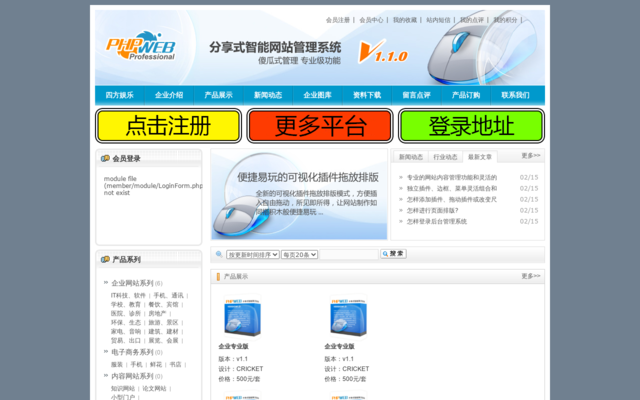Open 企业图库 in the navigation bar
This screenshot has height=400, width=640.
pyautogui.click(x=318, y=95)
